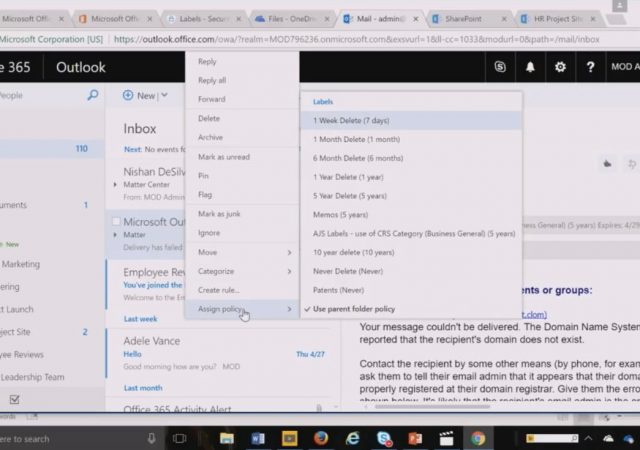Open Task View on taskbar
The image size is (640, 450).
click(179, 439)
